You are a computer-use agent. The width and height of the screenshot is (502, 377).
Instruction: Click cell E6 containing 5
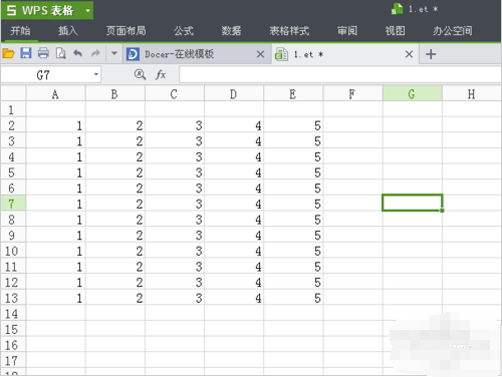pyautogui.click(x=293, y=188)
